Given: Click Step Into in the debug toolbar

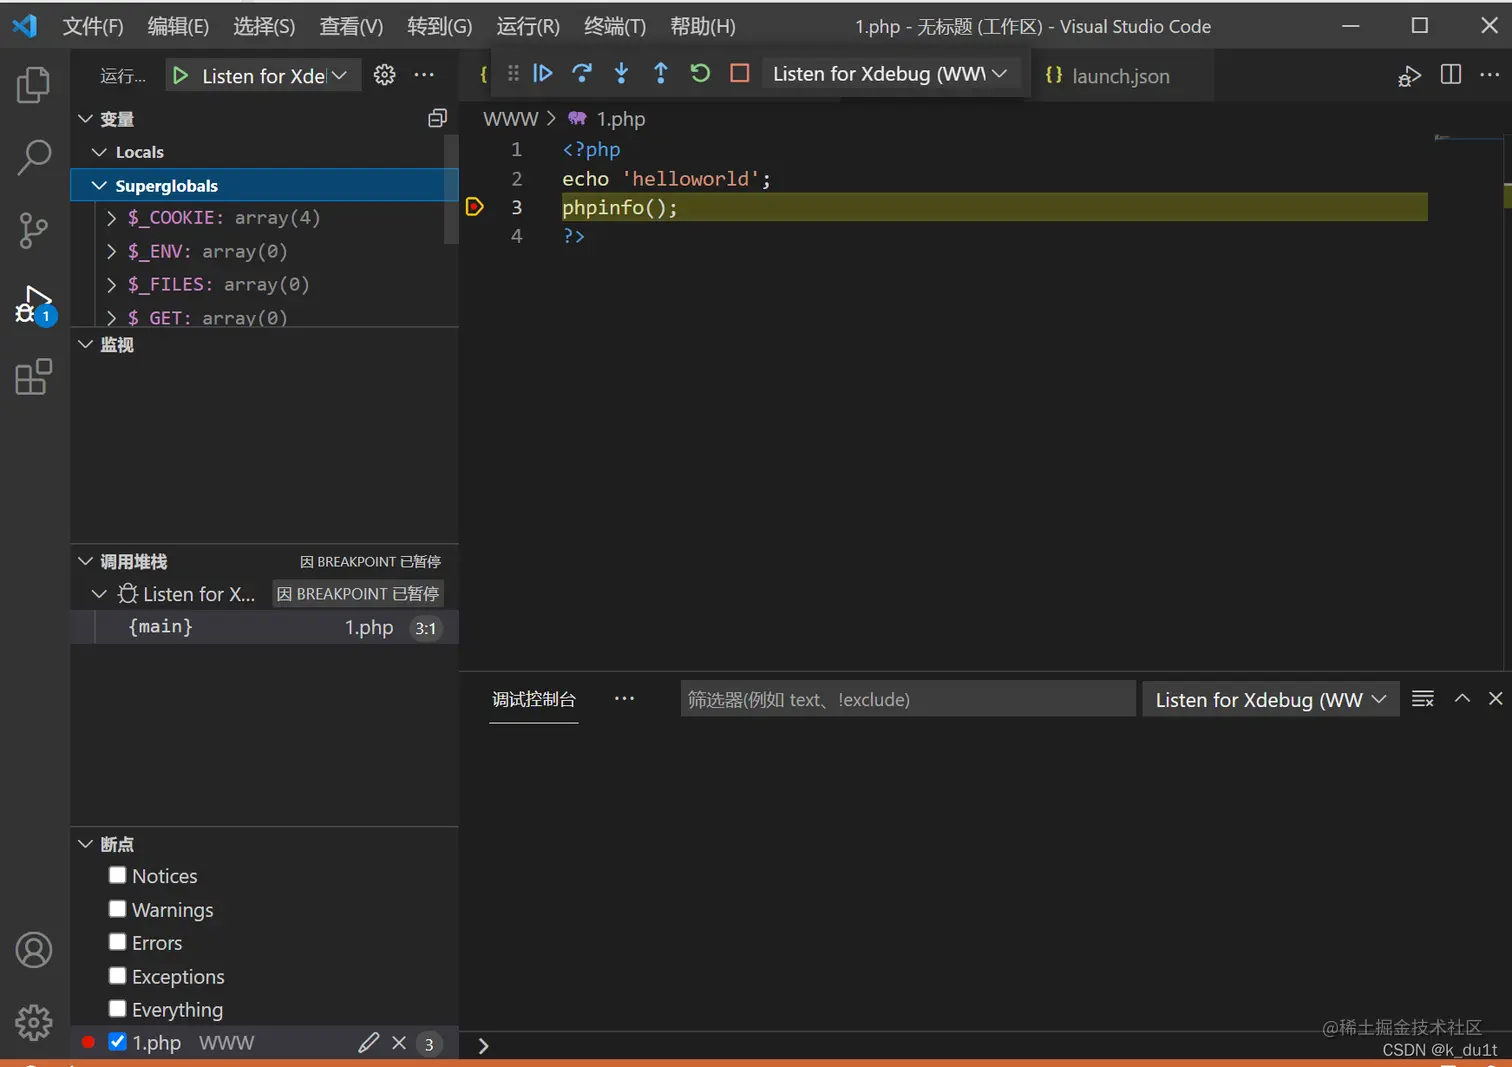Looking at the screenshot, I should (x=621, y=73).
